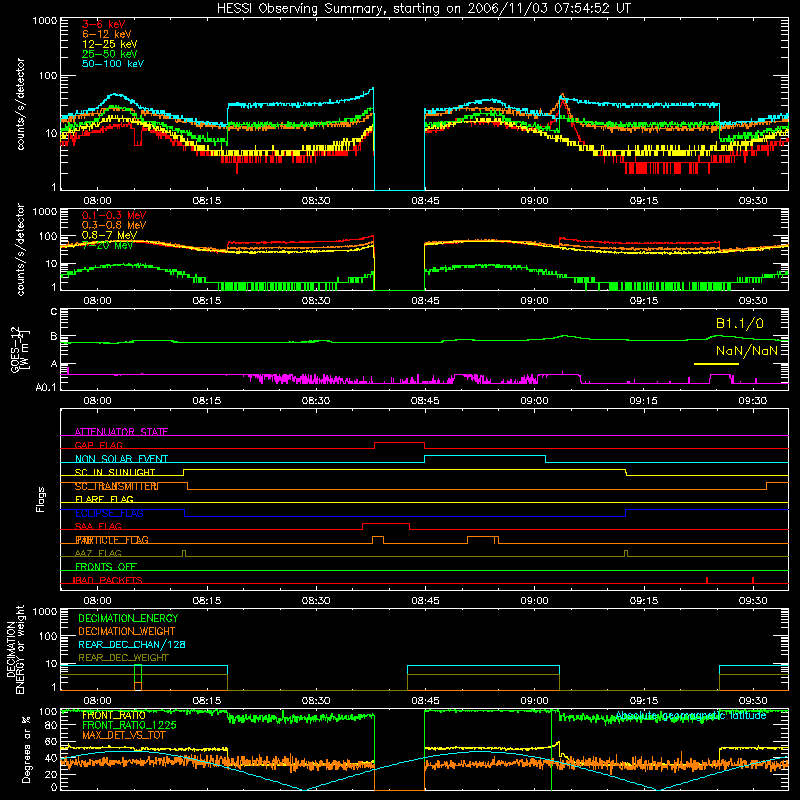Click the BAD_PACKETS flag label
The image size is (800, 800).
tap(108, 580)
